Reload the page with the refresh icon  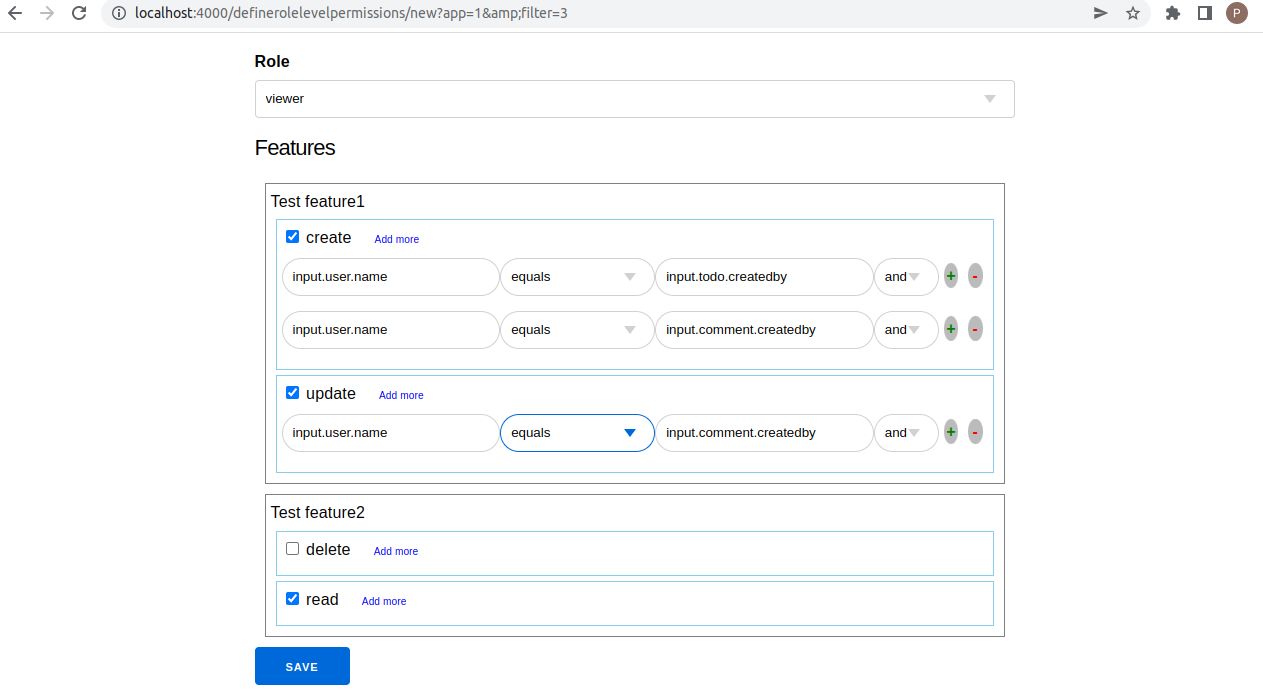(79, 13)
